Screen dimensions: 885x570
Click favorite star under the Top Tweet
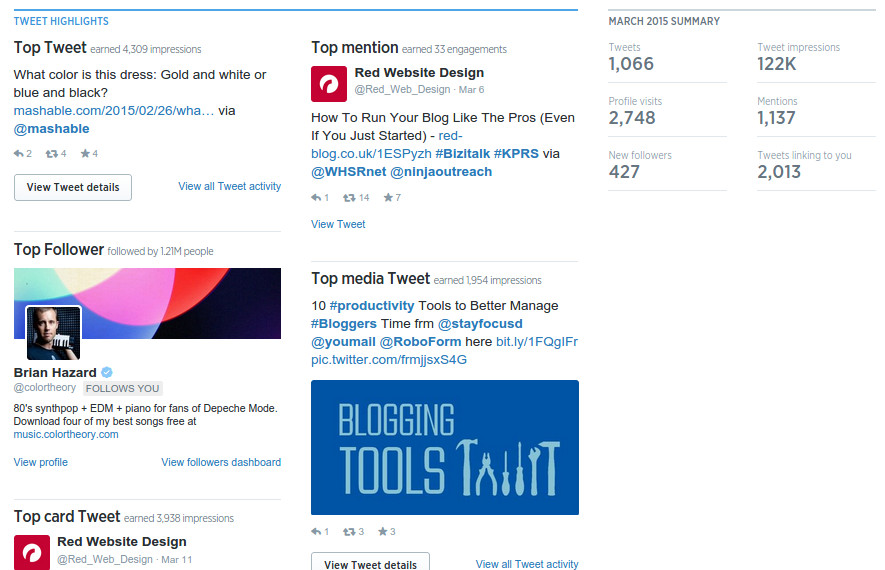(x=85, y=153)
